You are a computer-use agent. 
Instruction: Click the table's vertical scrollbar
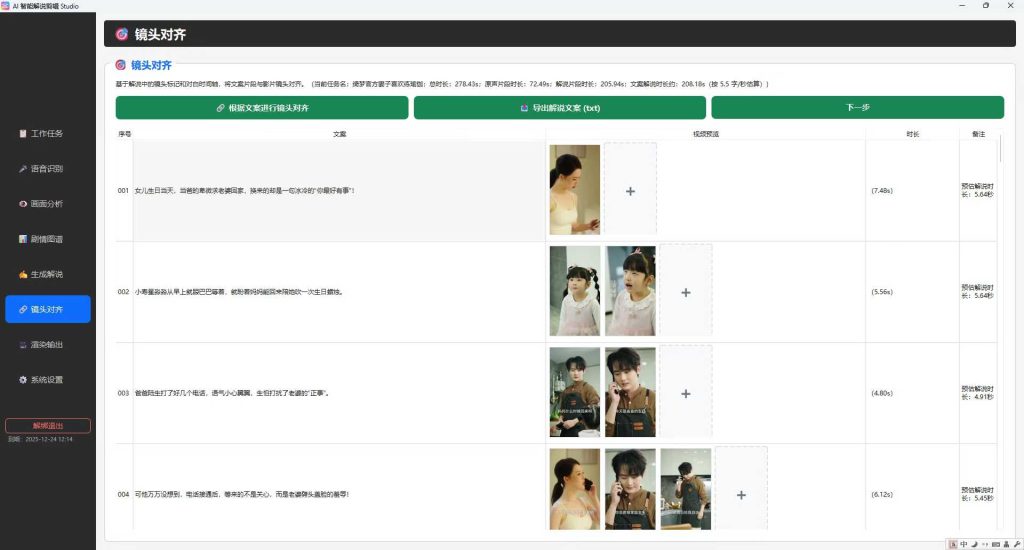pyautogui.click(x=1000, y=150)
